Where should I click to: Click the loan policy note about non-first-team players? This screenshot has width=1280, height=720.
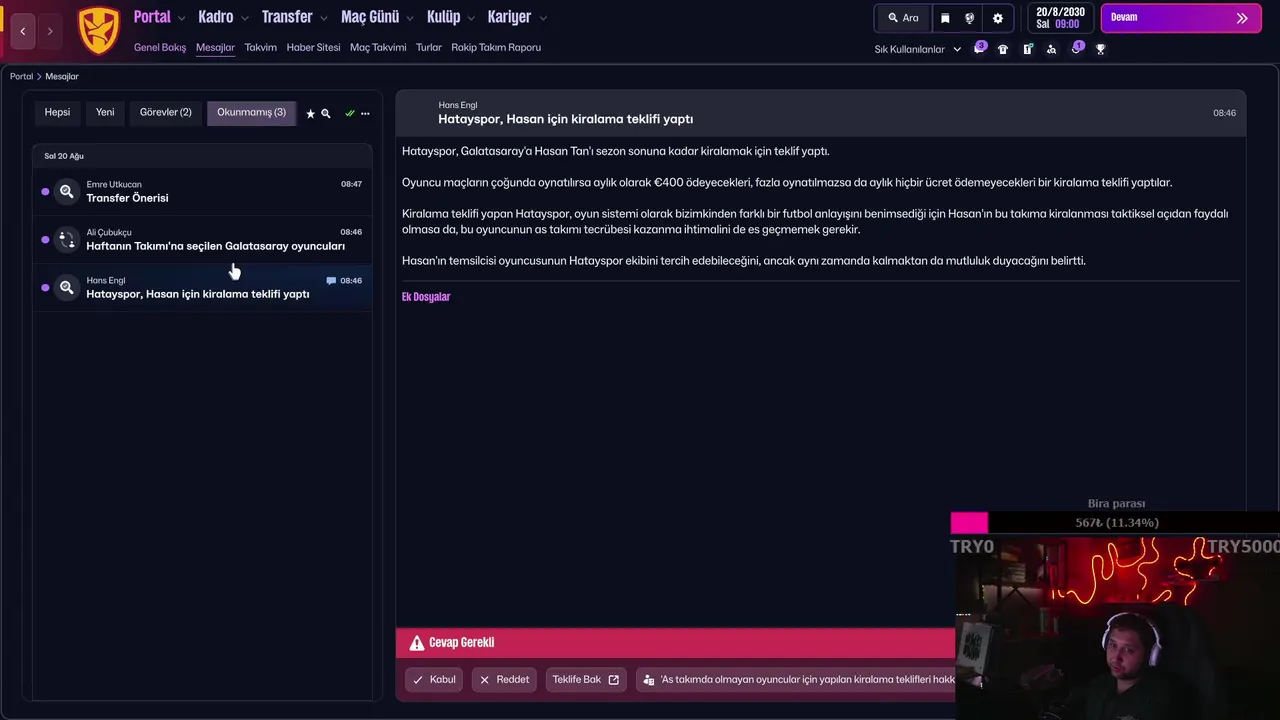[x=797, y=680]
